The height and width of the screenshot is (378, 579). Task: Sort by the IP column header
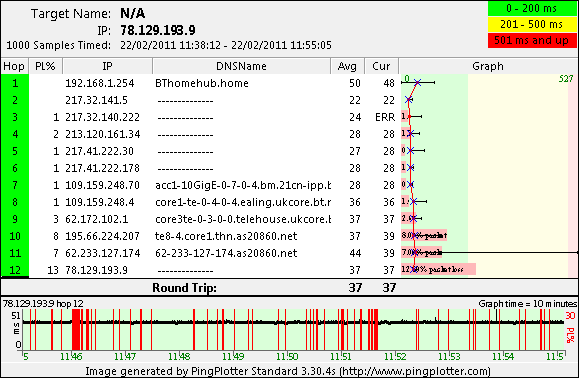(x=107, y=66)
